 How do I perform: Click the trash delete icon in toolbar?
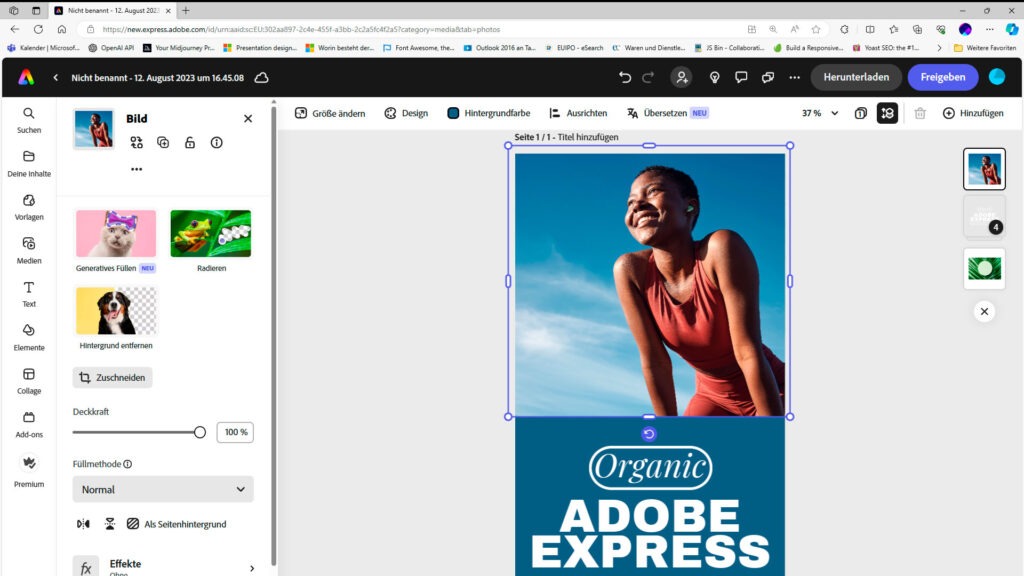coord(920,113)
